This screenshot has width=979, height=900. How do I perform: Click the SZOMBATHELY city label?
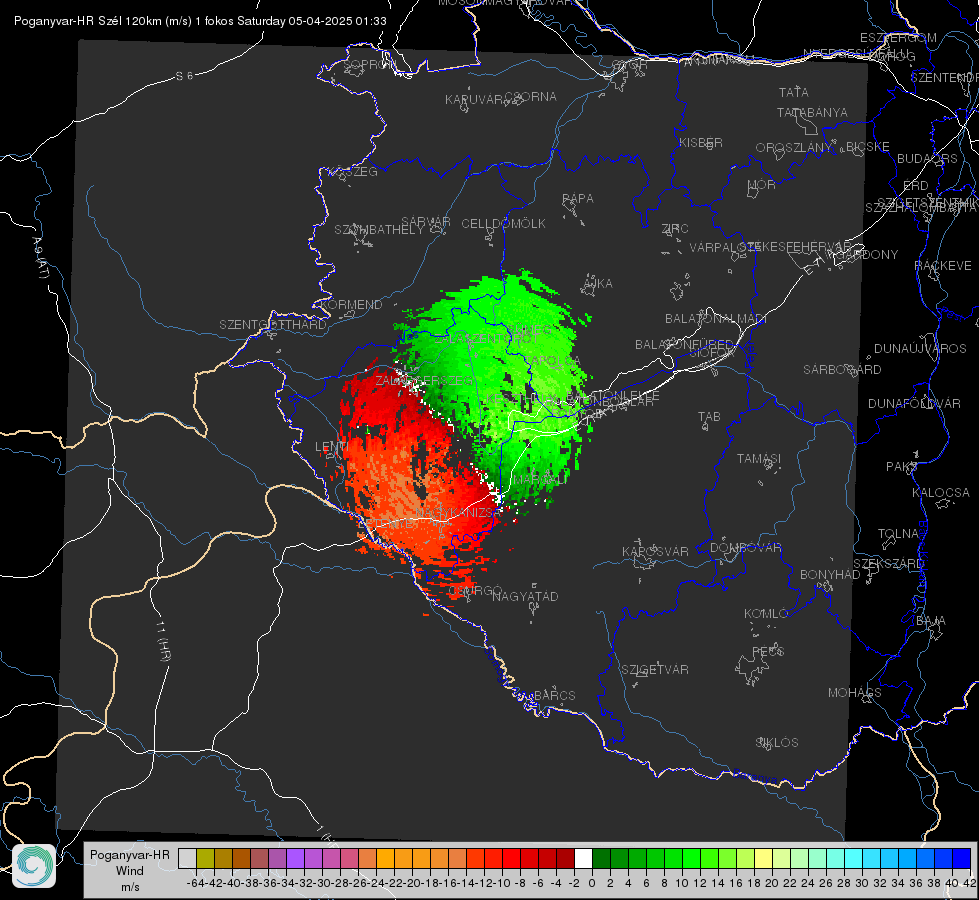[x=379, y=230]
